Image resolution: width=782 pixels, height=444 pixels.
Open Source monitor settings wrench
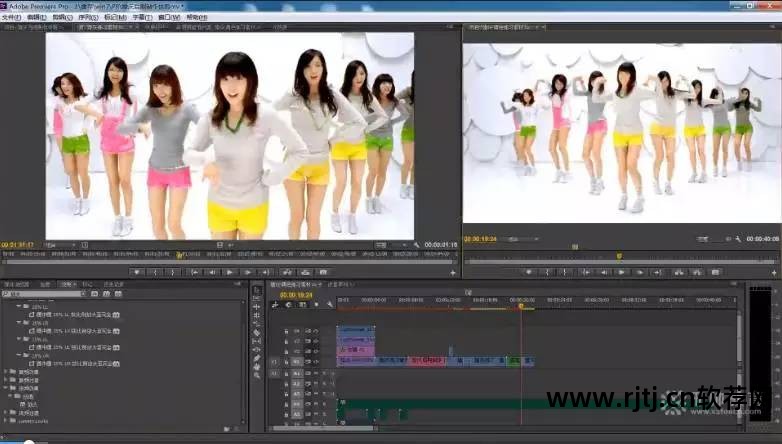[x=416, y=245]
